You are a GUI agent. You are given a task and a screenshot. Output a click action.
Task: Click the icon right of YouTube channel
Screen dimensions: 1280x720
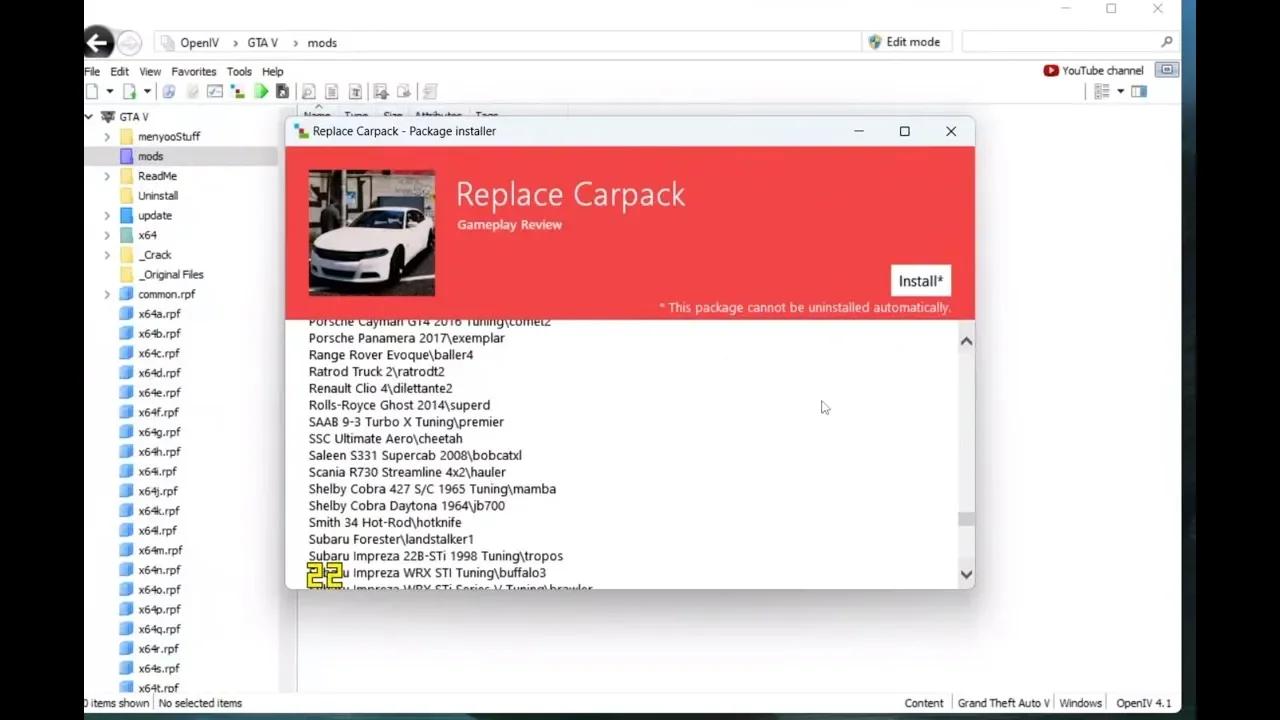(x=1166, y=70)
